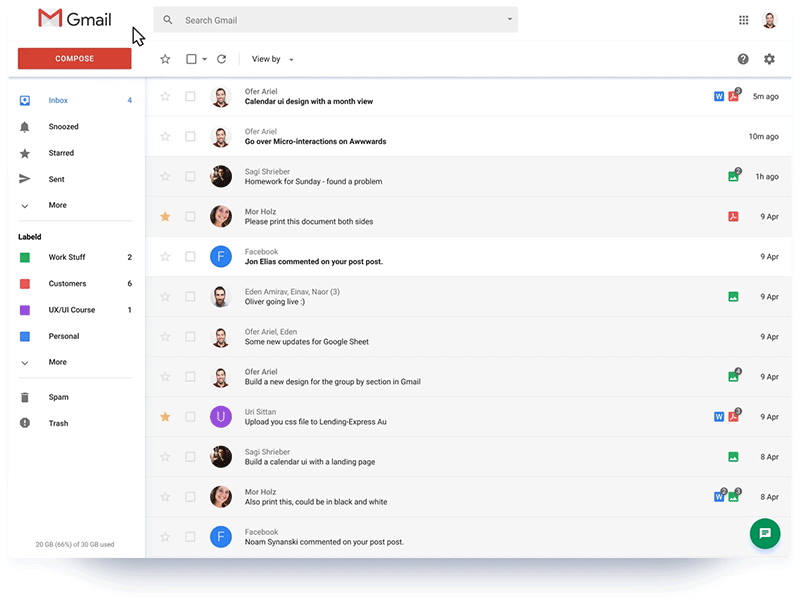Open the Google apps grid
Image resolution: width=800 pixels, height=600 pixels.
point(743,20)
